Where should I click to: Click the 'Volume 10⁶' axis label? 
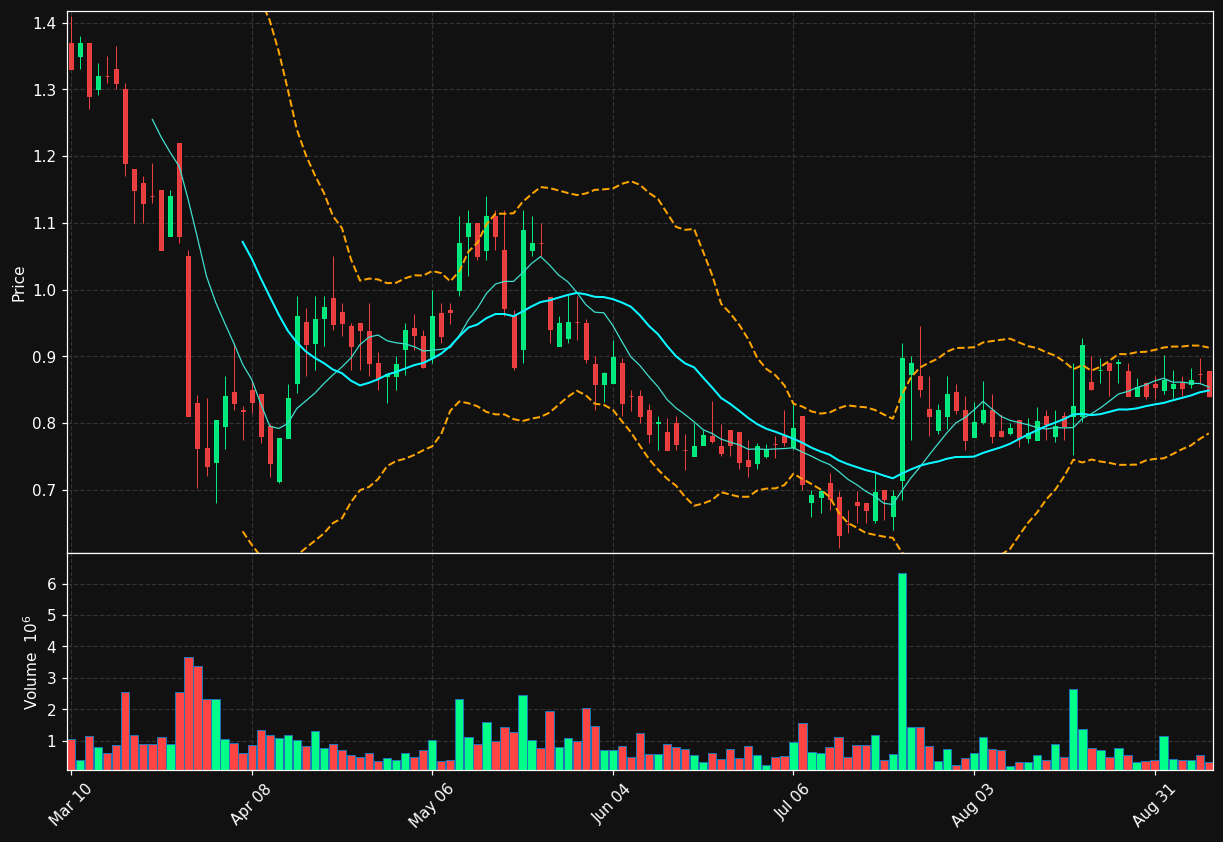(31, 662)
